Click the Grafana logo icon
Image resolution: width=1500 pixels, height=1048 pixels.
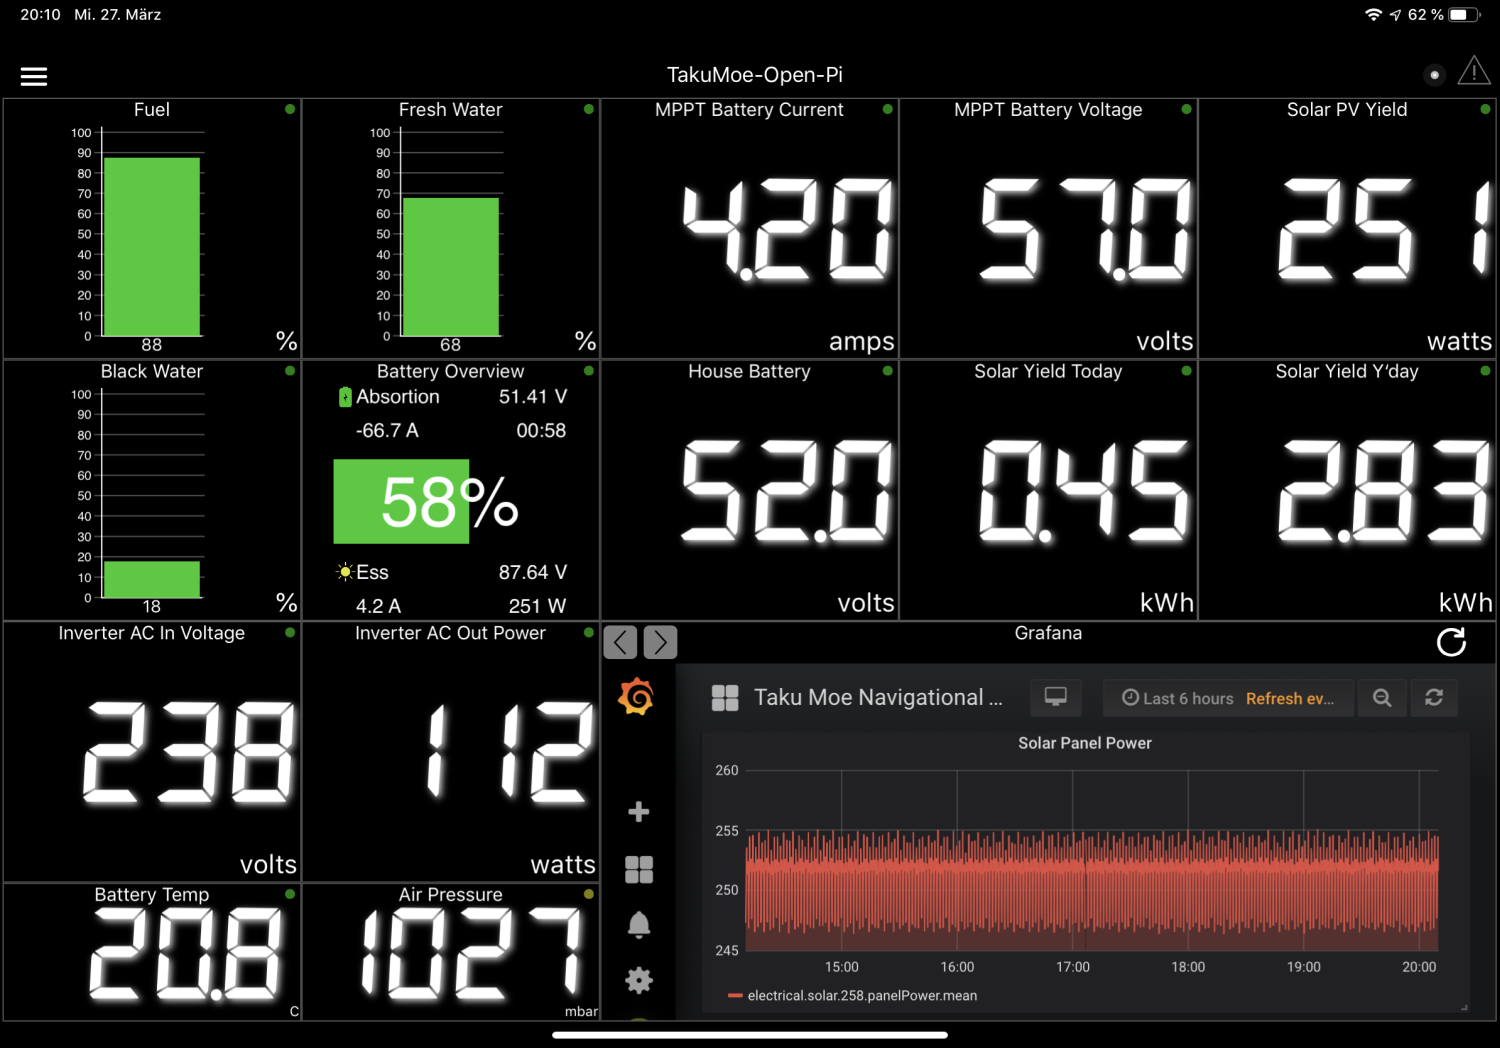[637, 697]
